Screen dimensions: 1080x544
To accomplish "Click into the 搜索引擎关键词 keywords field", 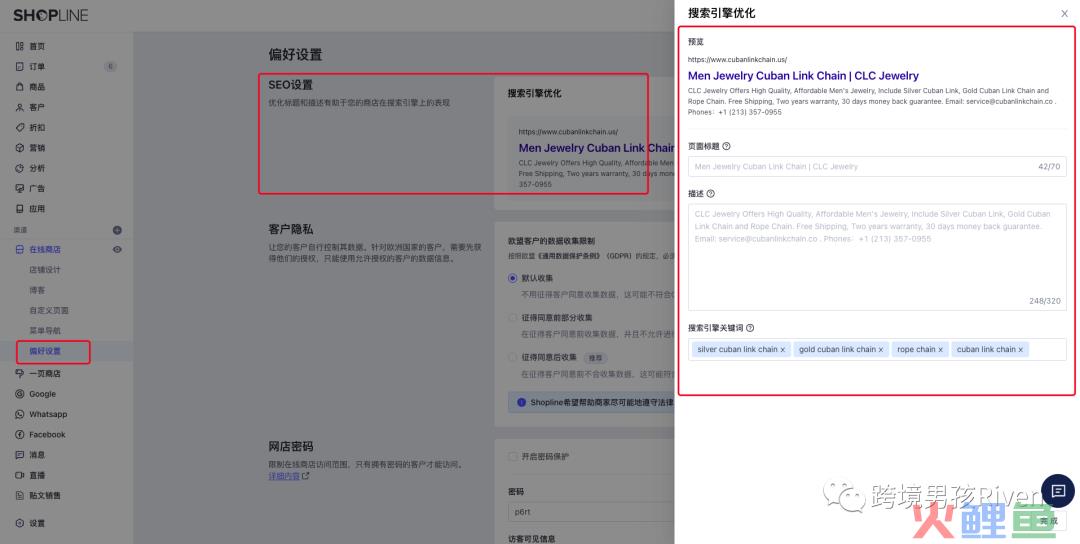I will (877, 349).
